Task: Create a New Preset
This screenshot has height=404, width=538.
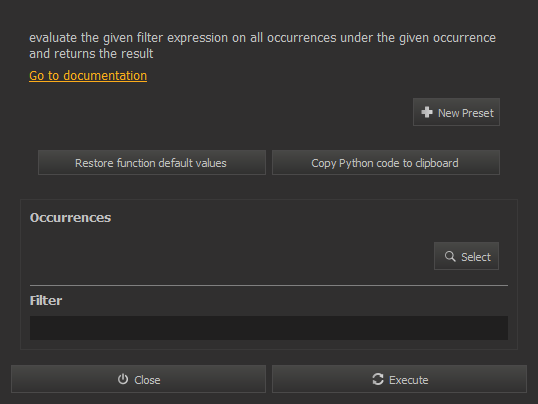Action: [x=456, y=112]
